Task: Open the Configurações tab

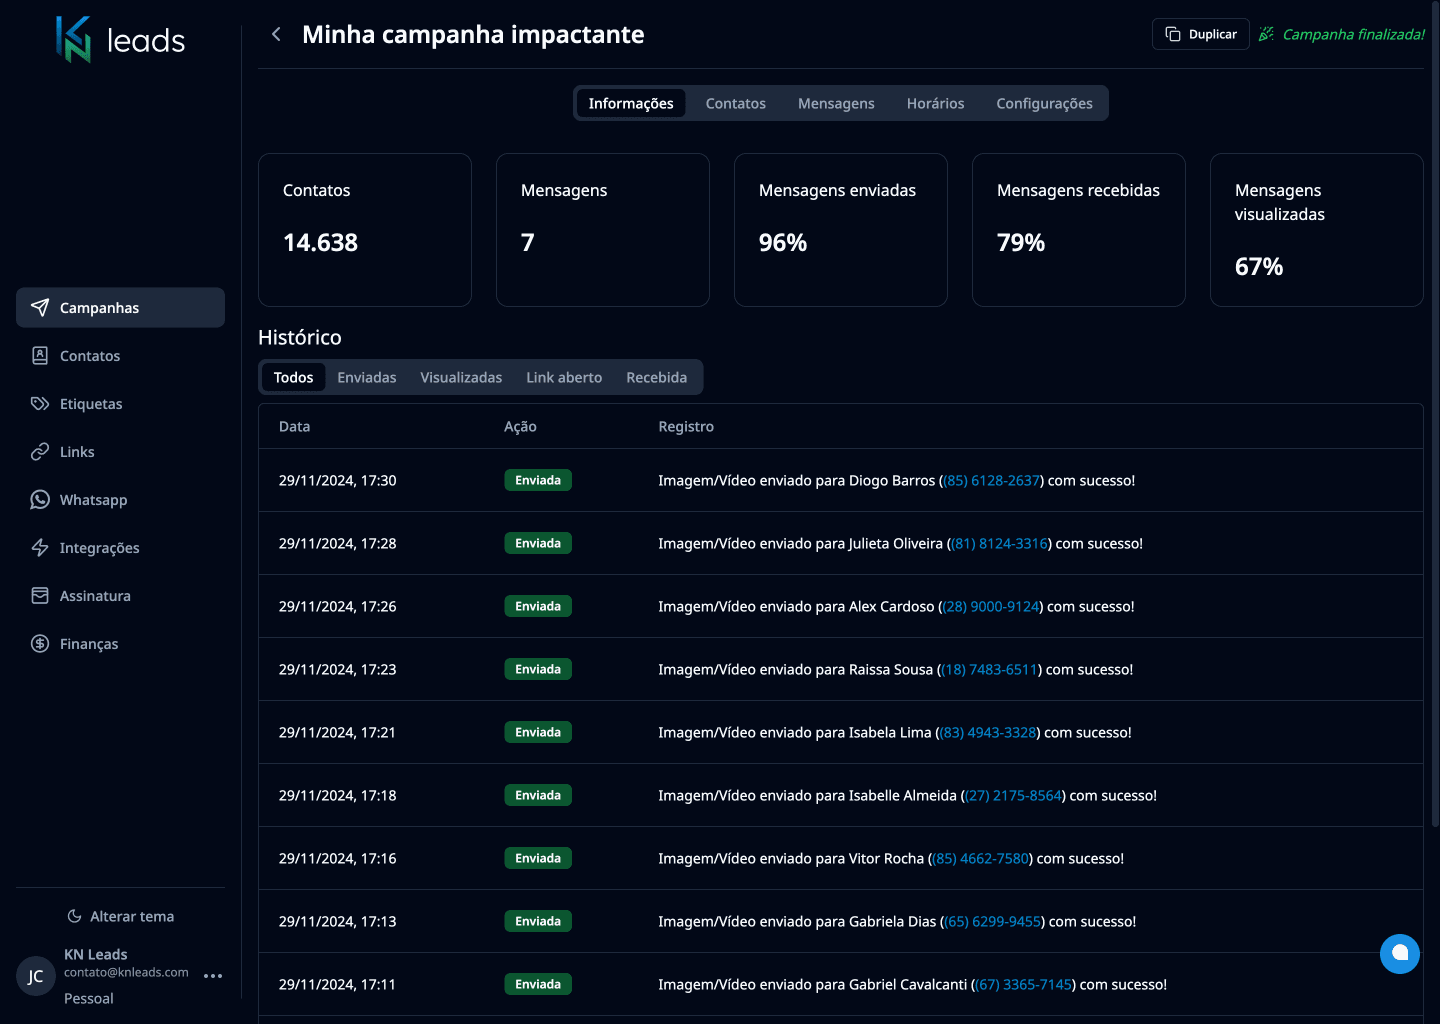Action: pyautogui.click(x=1044, y=103)
